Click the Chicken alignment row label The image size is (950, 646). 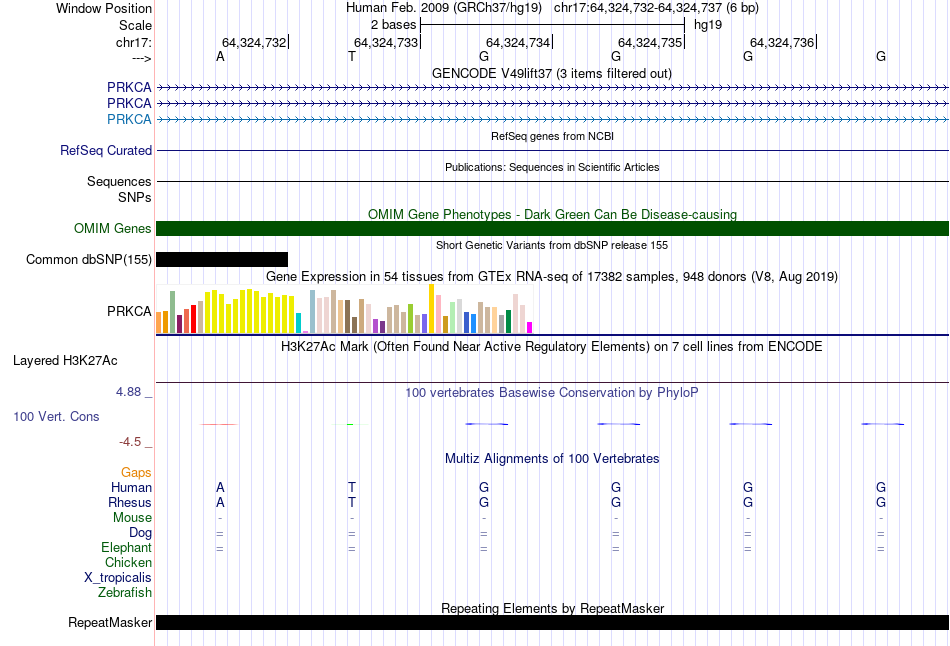tap(128, 562)
